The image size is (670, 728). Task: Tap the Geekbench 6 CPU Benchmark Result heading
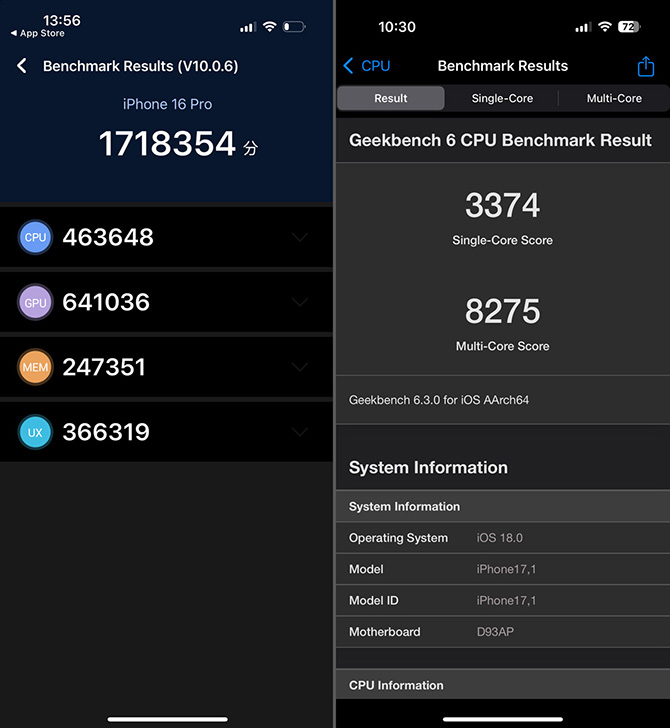(500, 140)
